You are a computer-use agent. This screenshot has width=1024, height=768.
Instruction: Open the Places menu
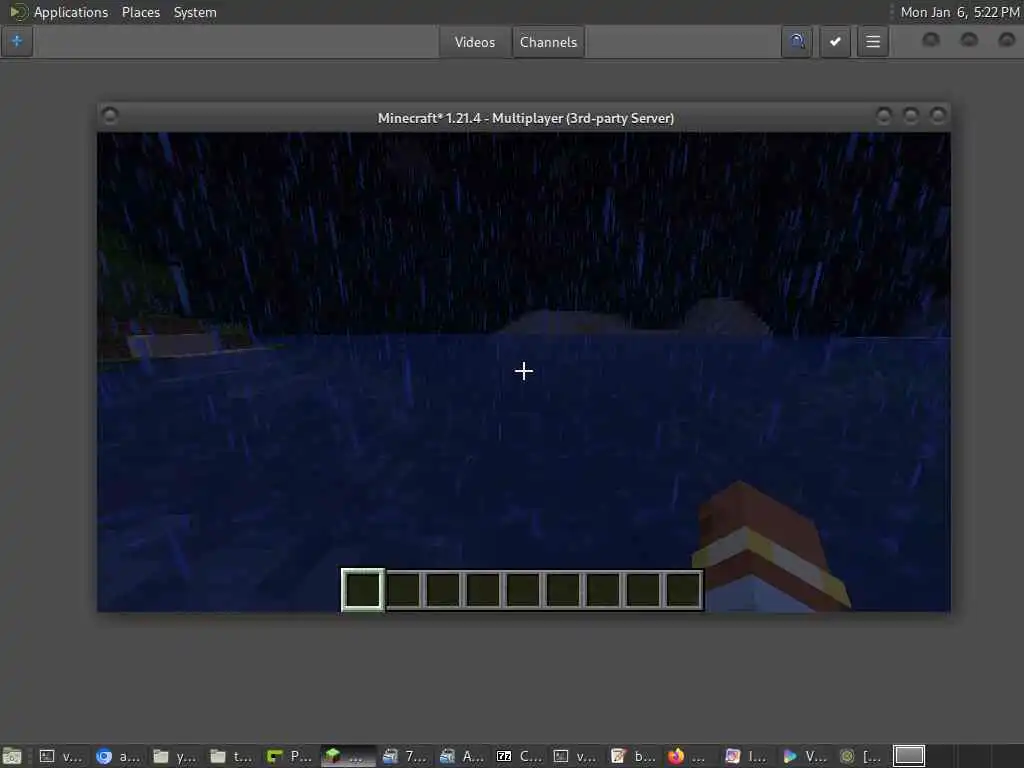click(x=140, y=12)
